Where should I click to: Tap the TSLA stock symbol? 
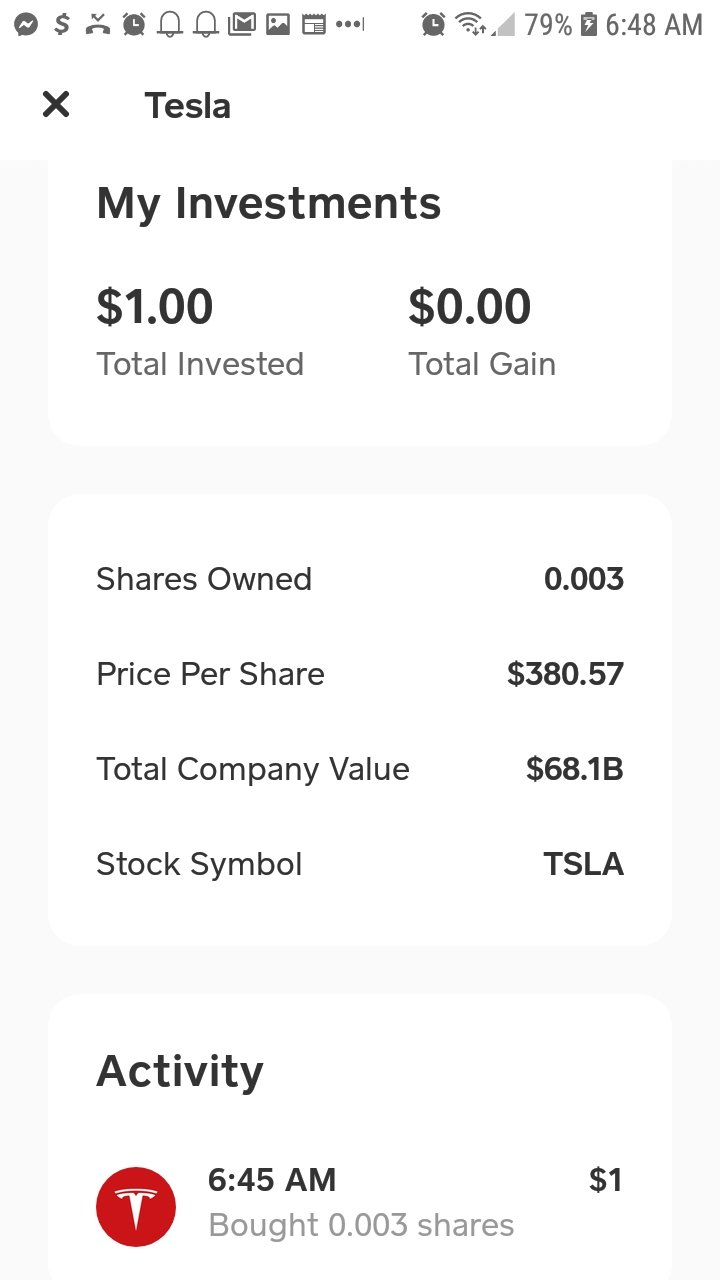coord(583,864)
